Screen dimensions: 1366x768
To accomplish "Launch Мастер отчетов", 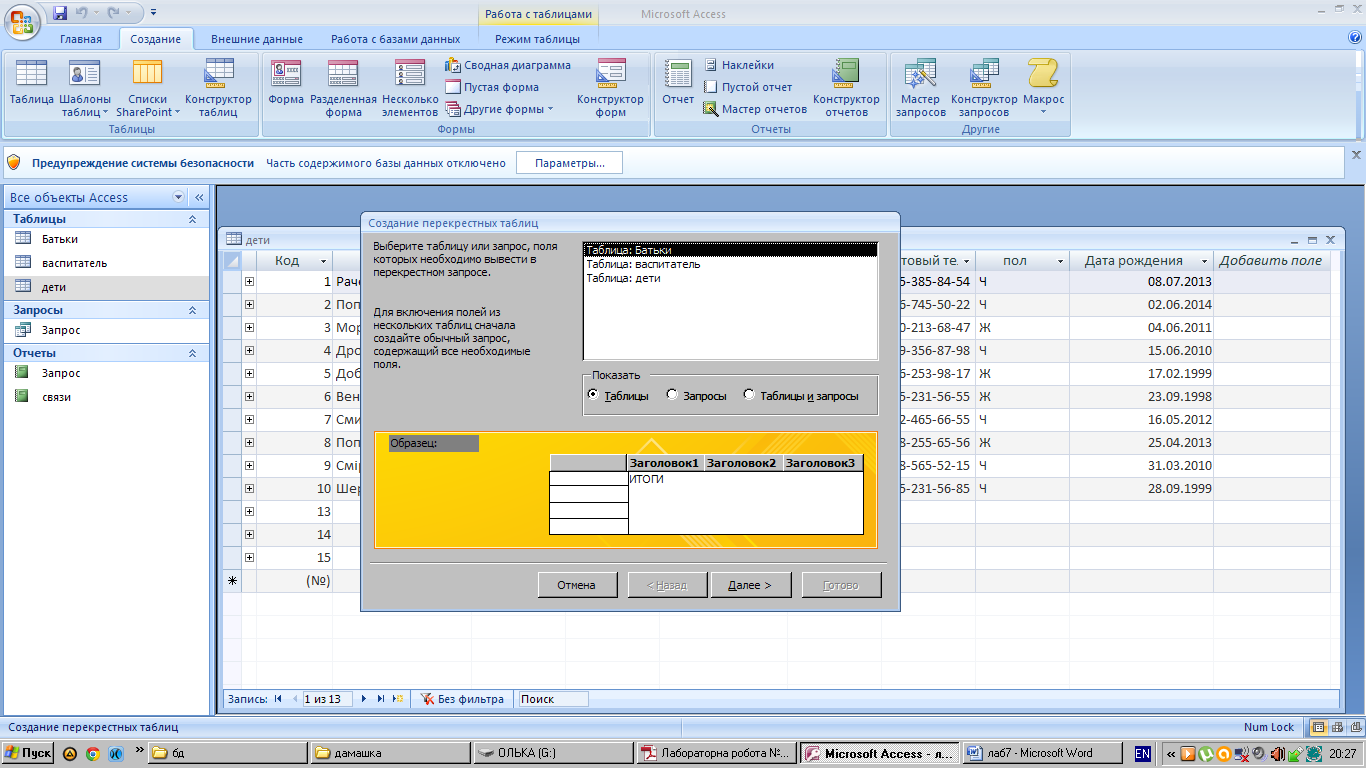I will (755, 109).
